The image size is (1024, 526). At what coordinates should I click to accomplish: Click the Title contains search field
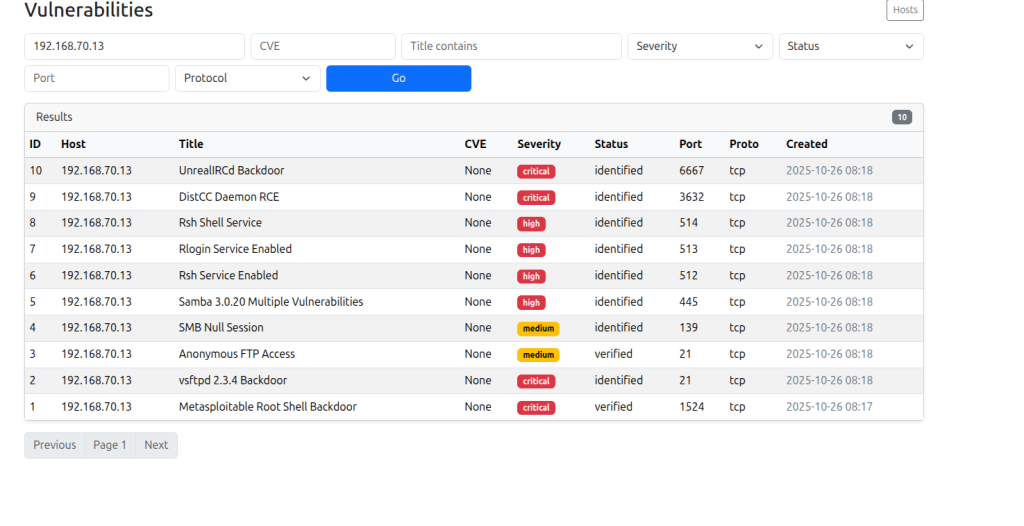tap(511, 46)
